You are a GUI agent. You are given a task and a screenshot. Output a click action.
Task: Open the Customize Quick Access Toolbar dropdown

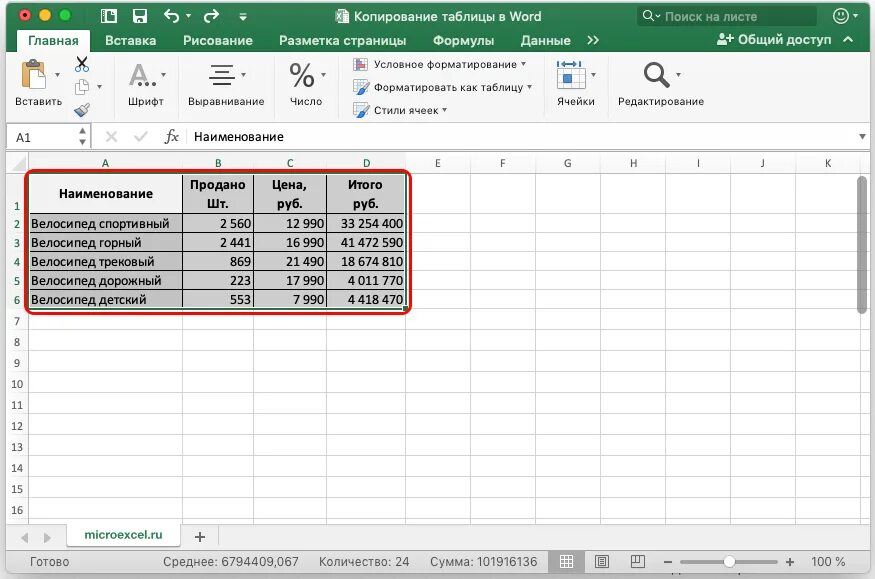[243, 17]
